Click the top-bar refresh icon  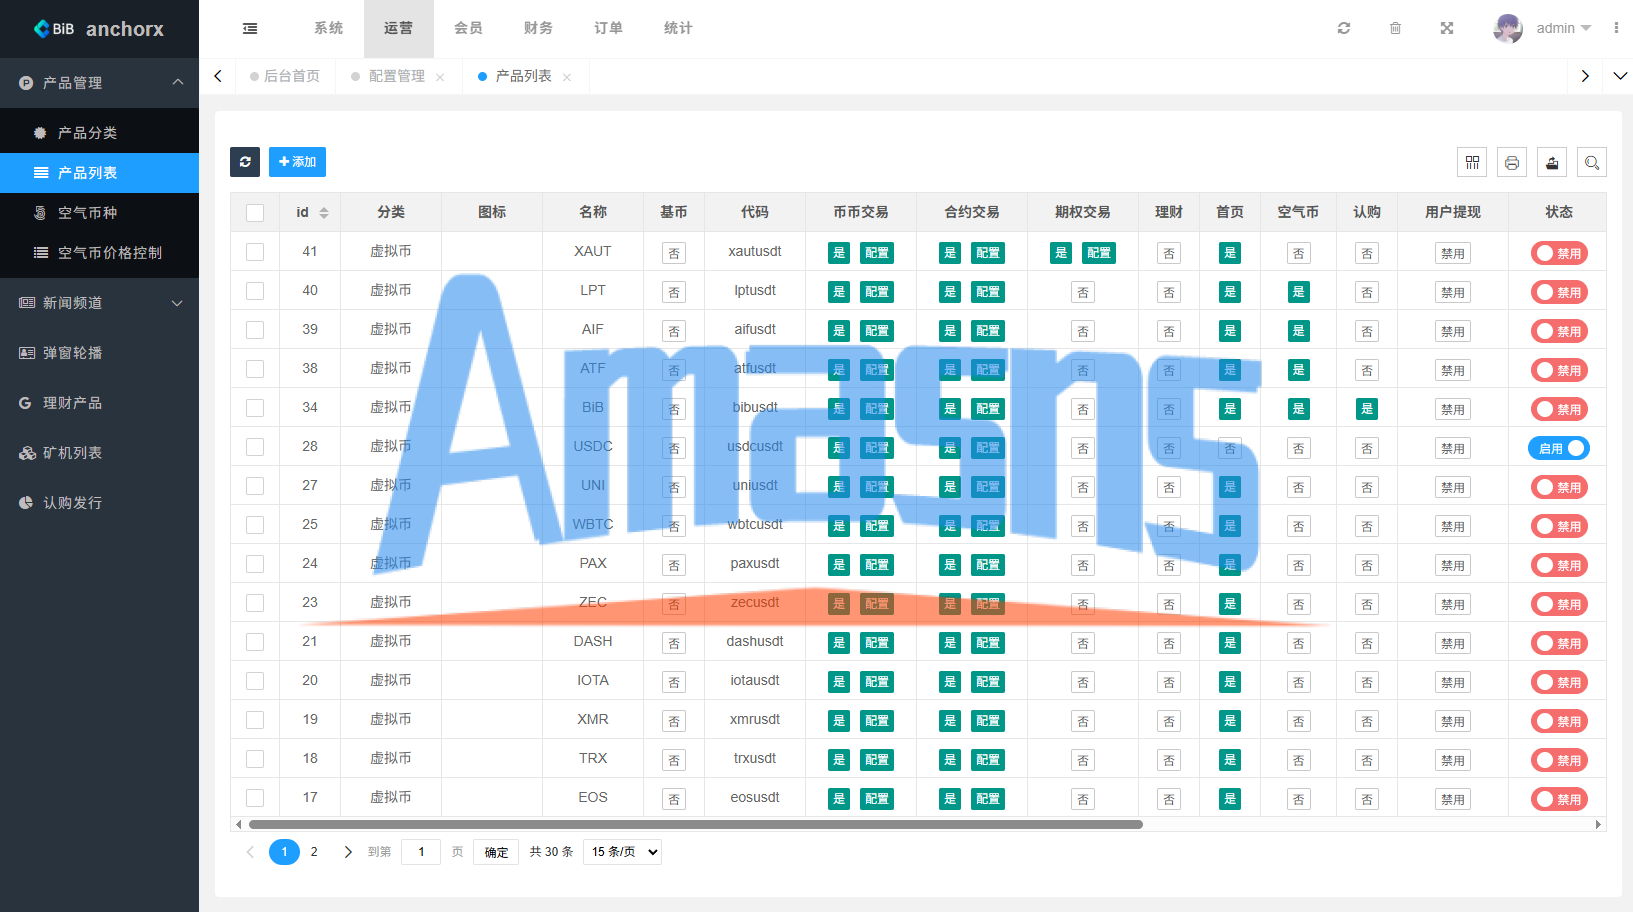tap(1344, 28)
